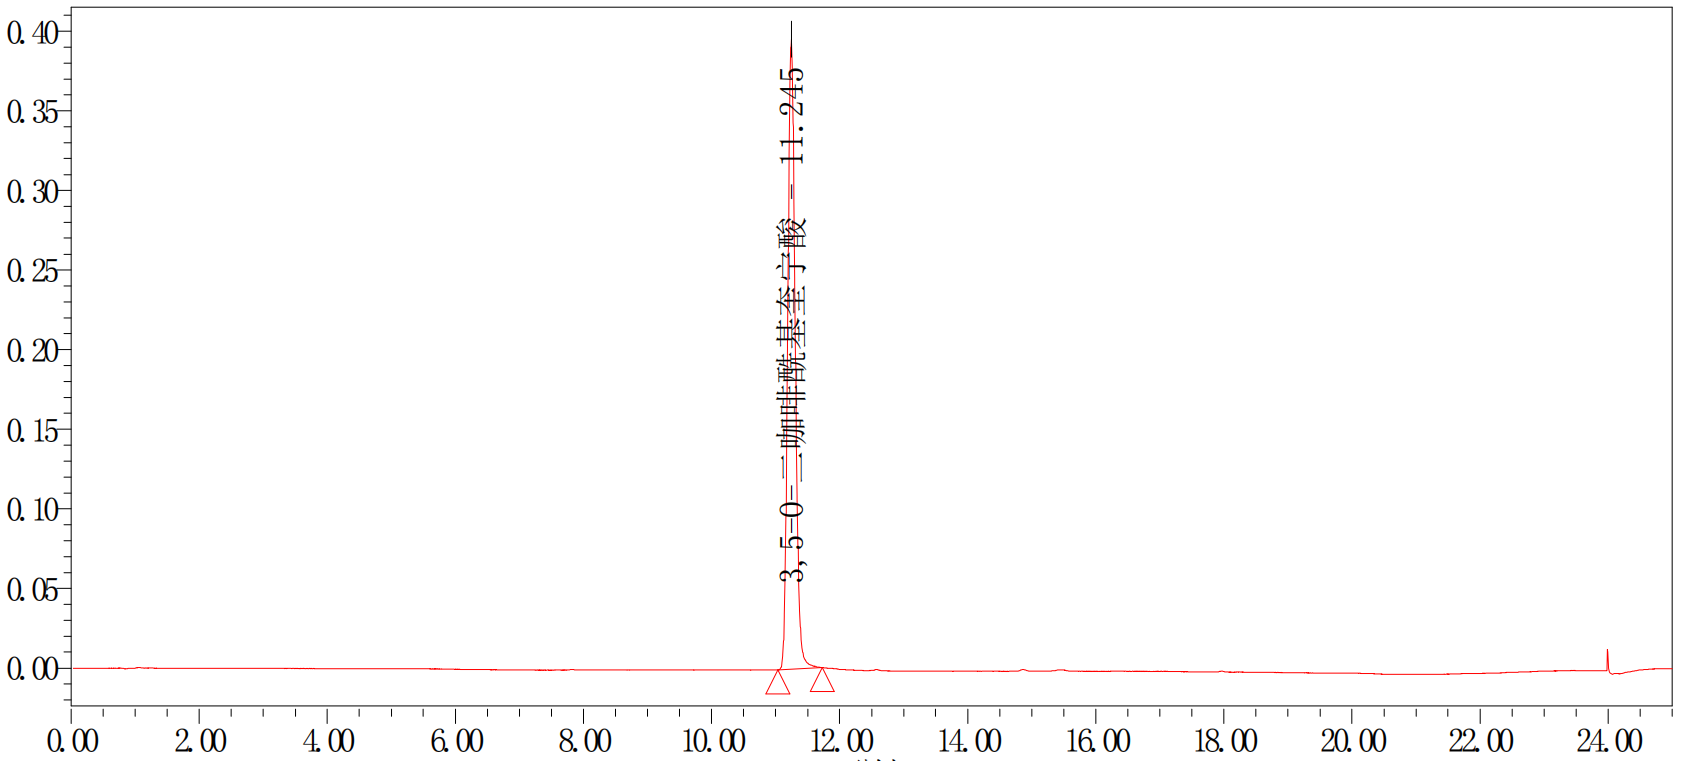Select the retention time label 11.245
Viewport: 1683px width, 761px height.
point(792,116)
